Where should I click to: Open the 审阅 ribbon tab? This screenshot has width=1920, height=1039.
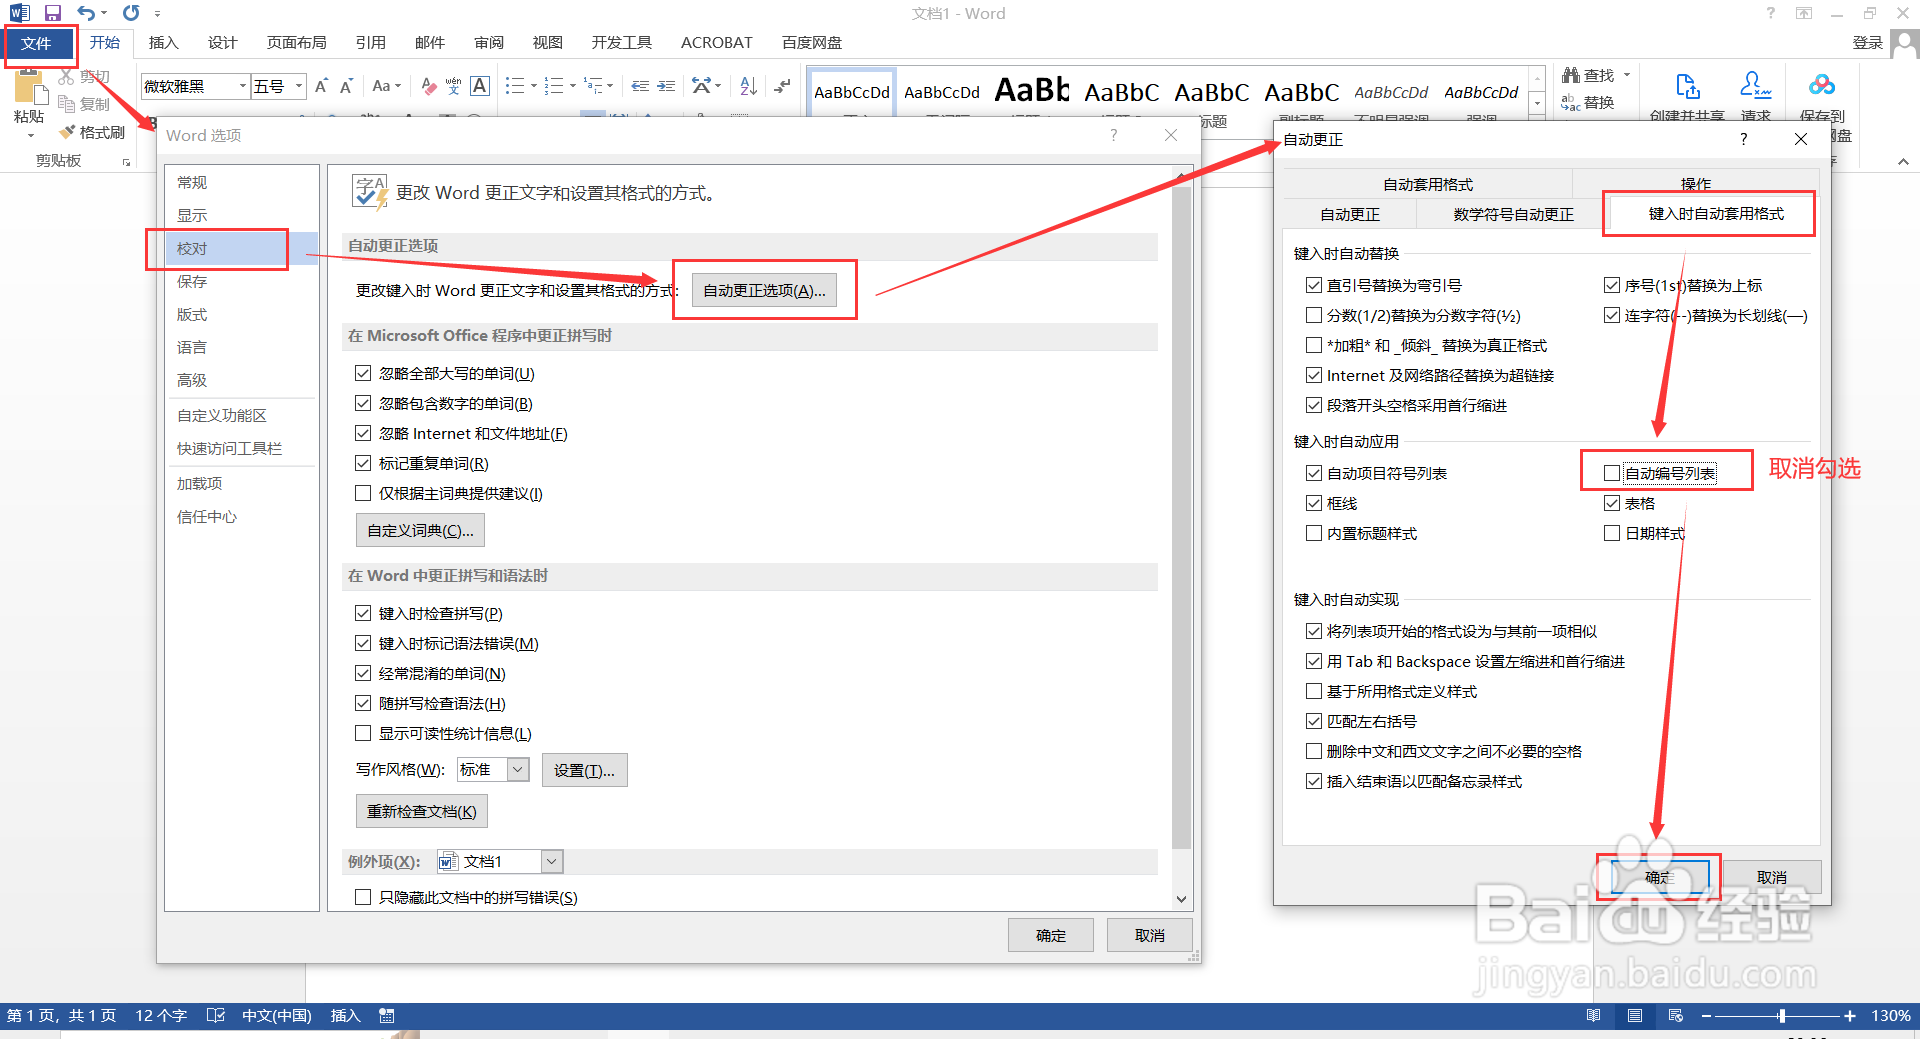(489, 42)
